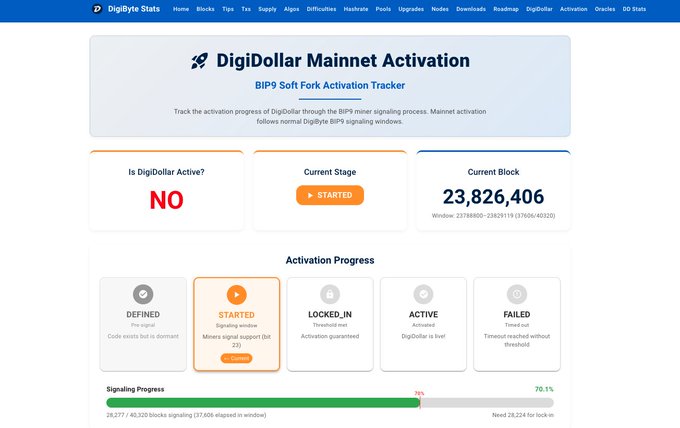Screen dimensions: 680x428
Task: Open the Pools page
Action: click(x=383, y=9)
